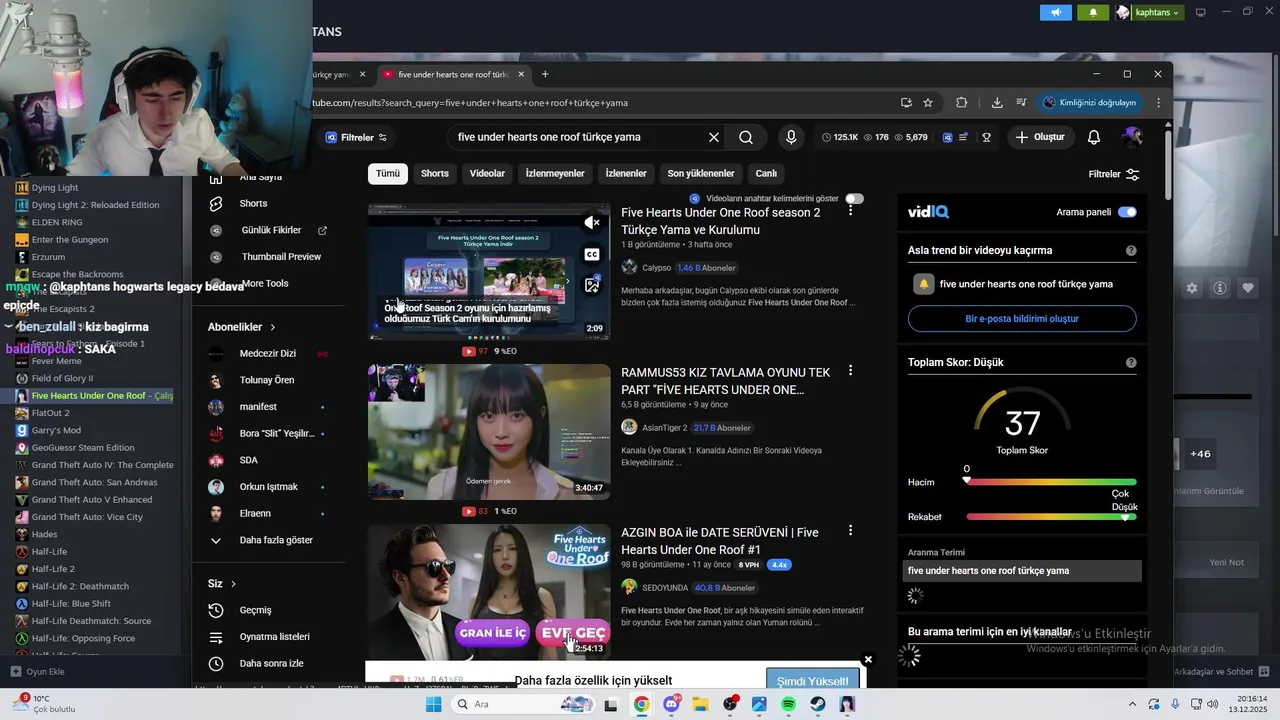Select the Videolar filter chip
This screenshot has width=1280, height=720.
point(487,174)
